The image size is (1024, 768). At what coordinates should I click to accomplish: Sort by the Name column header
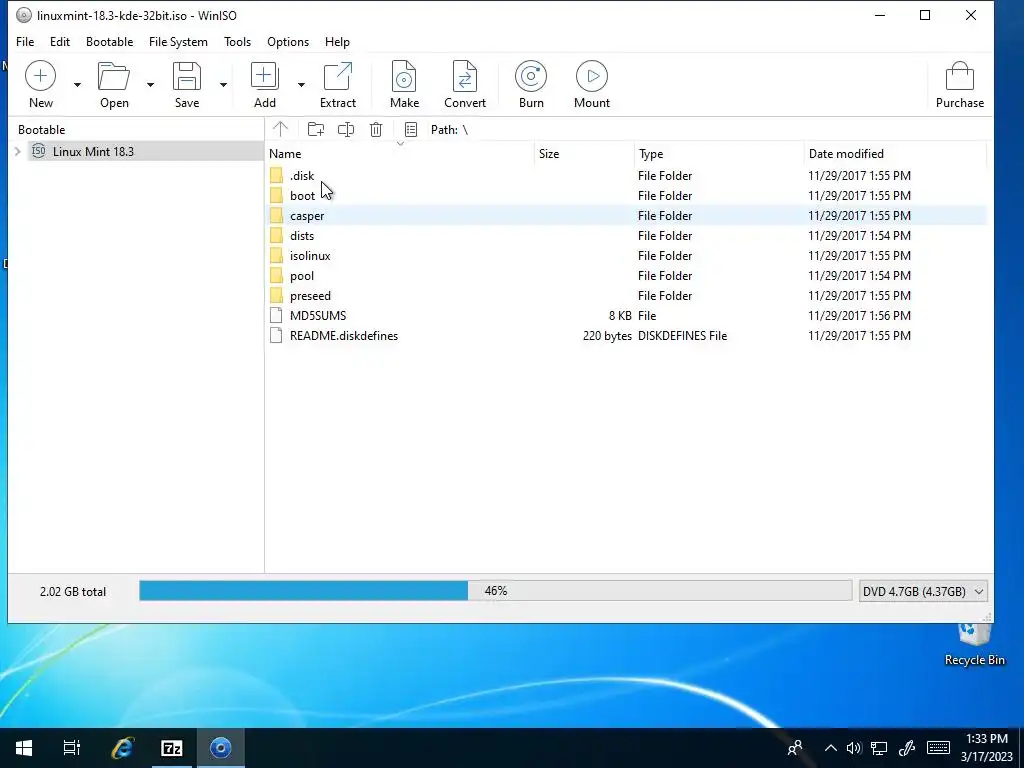400,154
